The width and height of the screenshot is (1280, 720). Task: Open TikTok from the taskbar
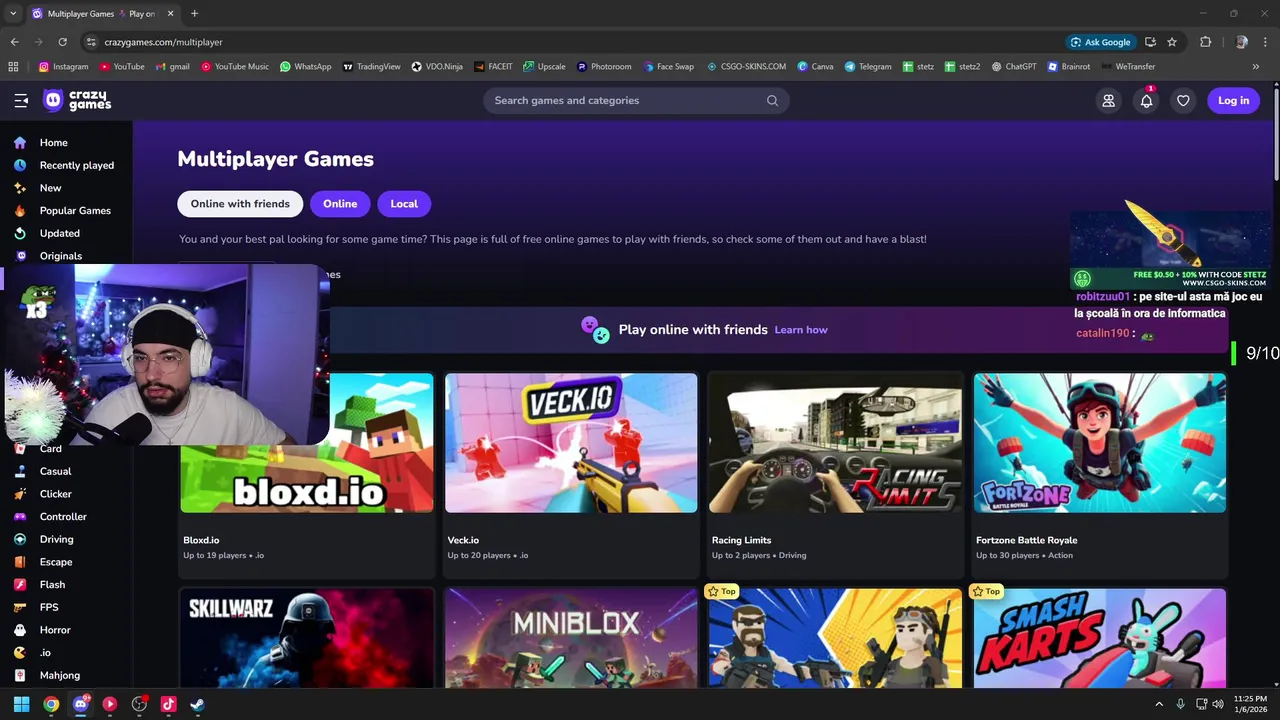point(168,704)
